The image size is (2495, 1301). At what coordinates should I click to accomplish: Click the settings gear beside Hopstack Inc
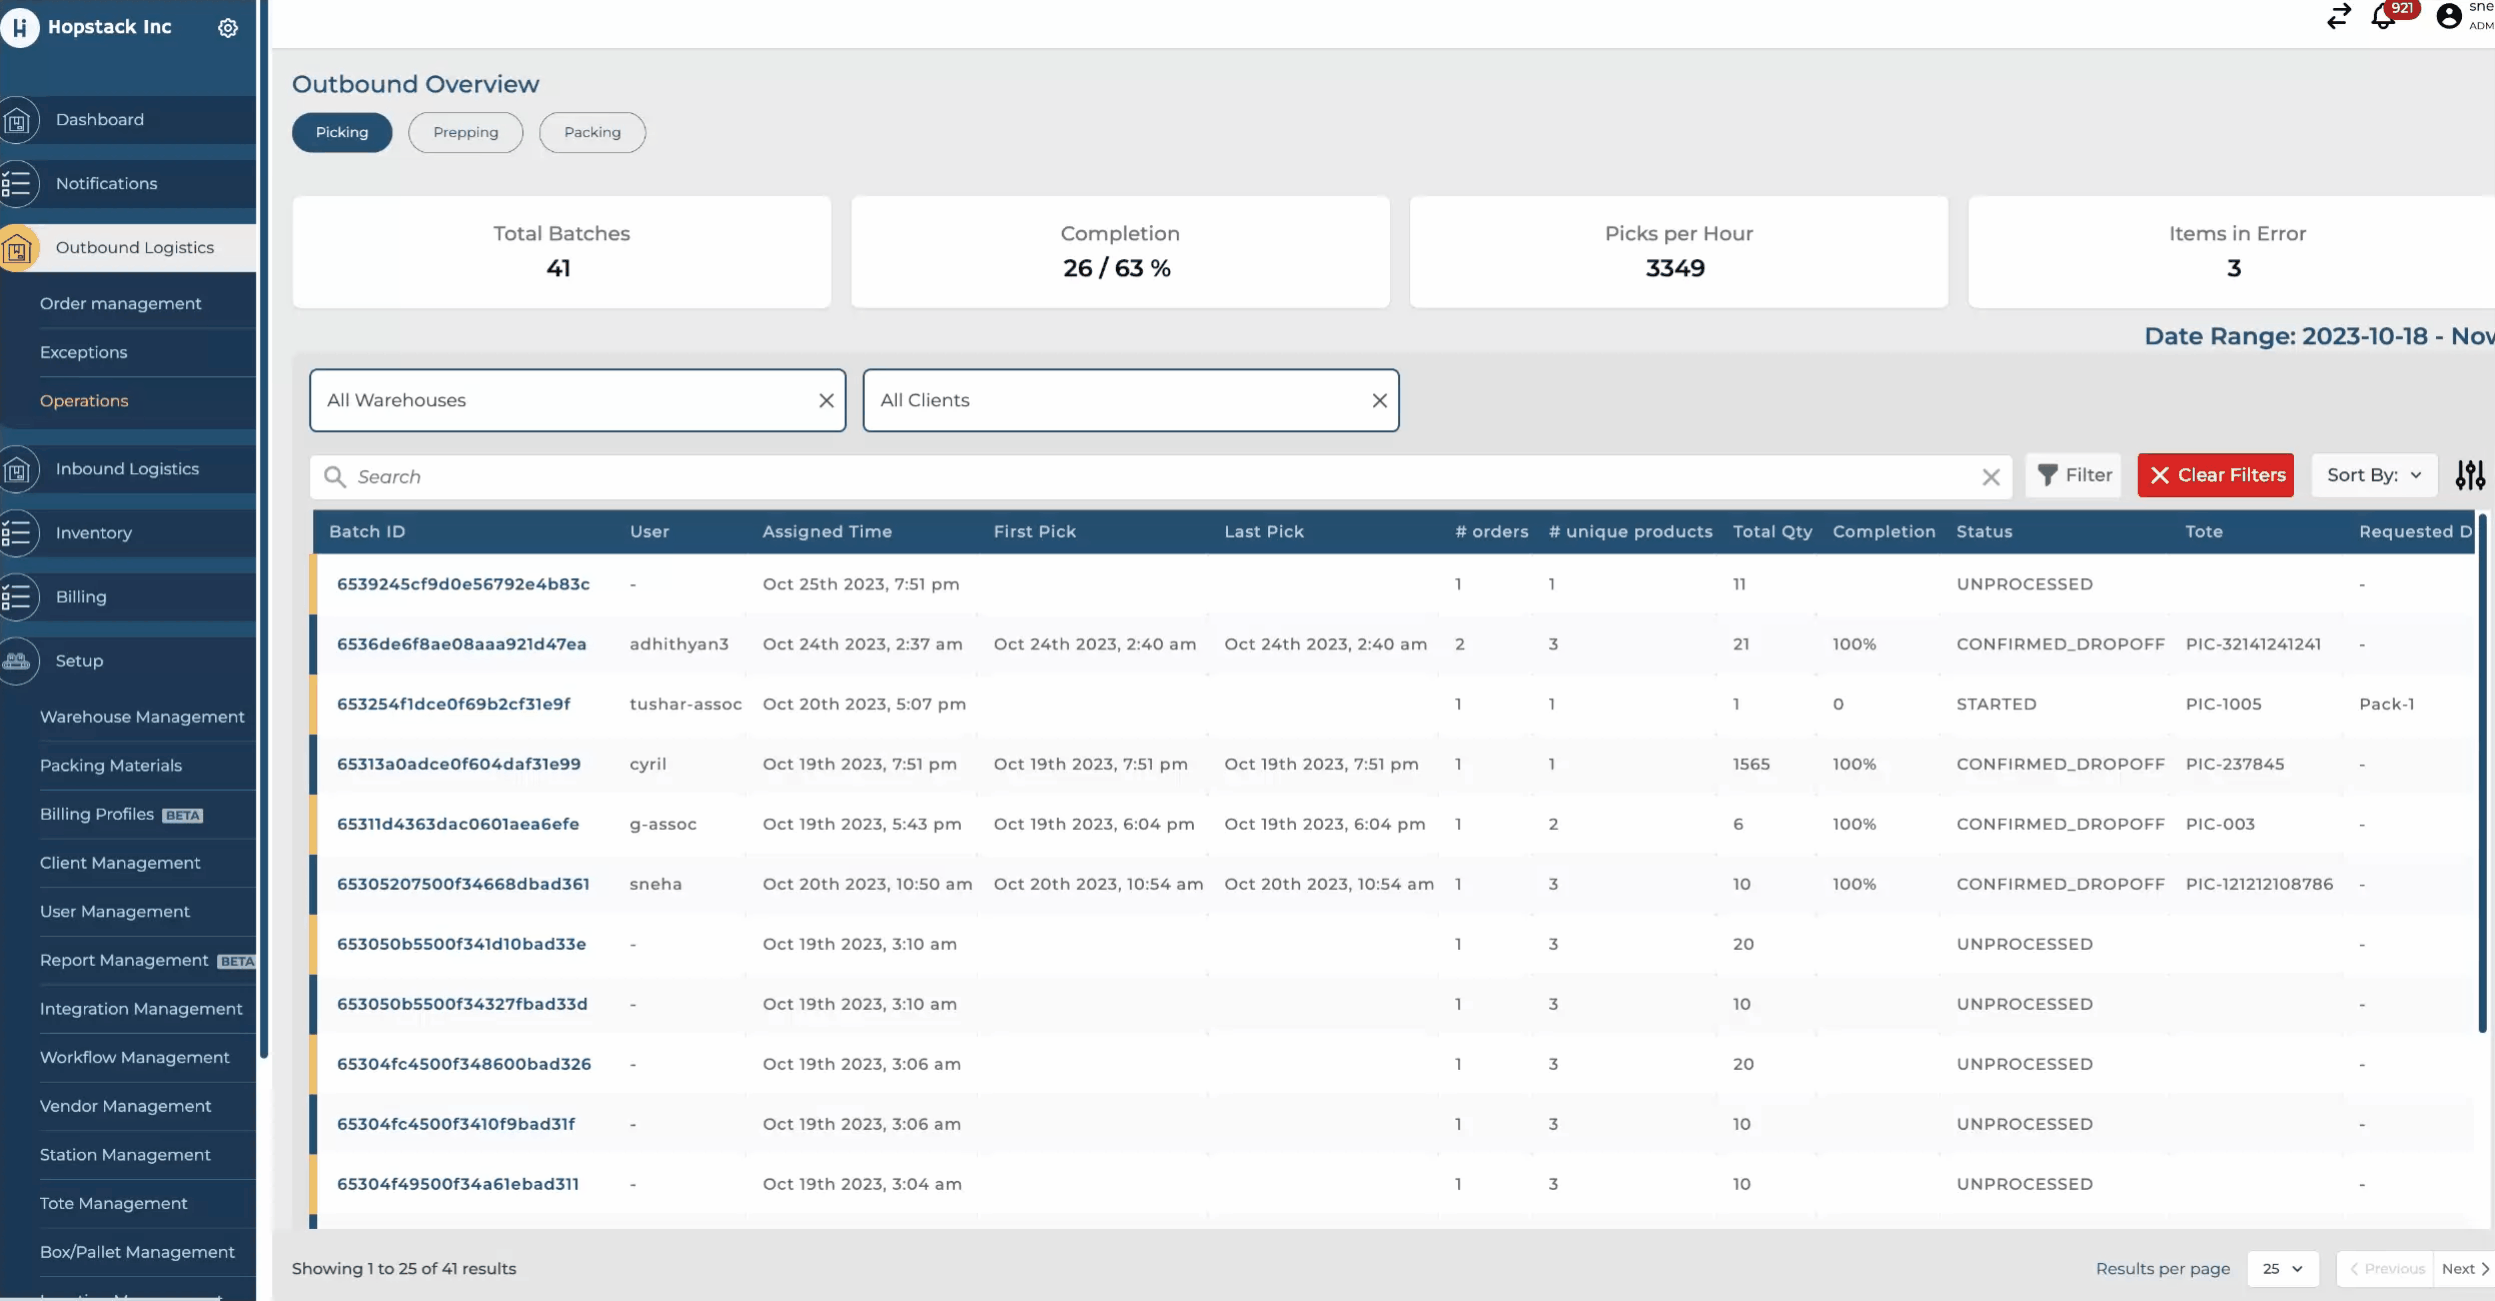click(x=228, y=28)
